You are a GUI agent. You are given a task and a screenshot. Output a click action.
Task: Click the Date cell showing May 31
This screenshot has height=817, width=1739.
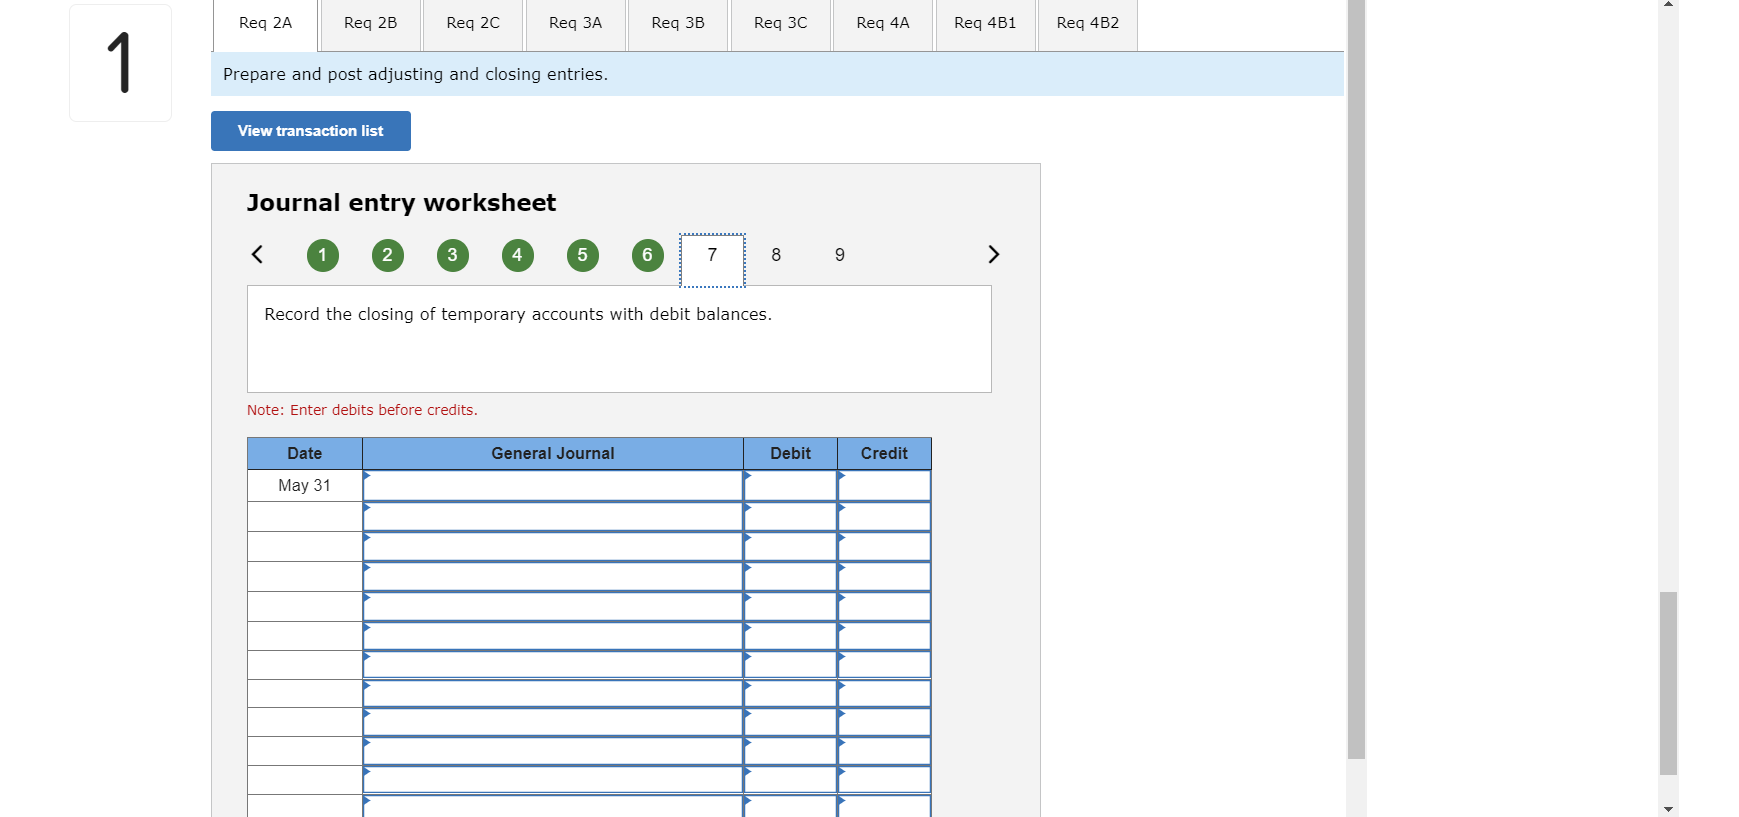pos(305,485)
